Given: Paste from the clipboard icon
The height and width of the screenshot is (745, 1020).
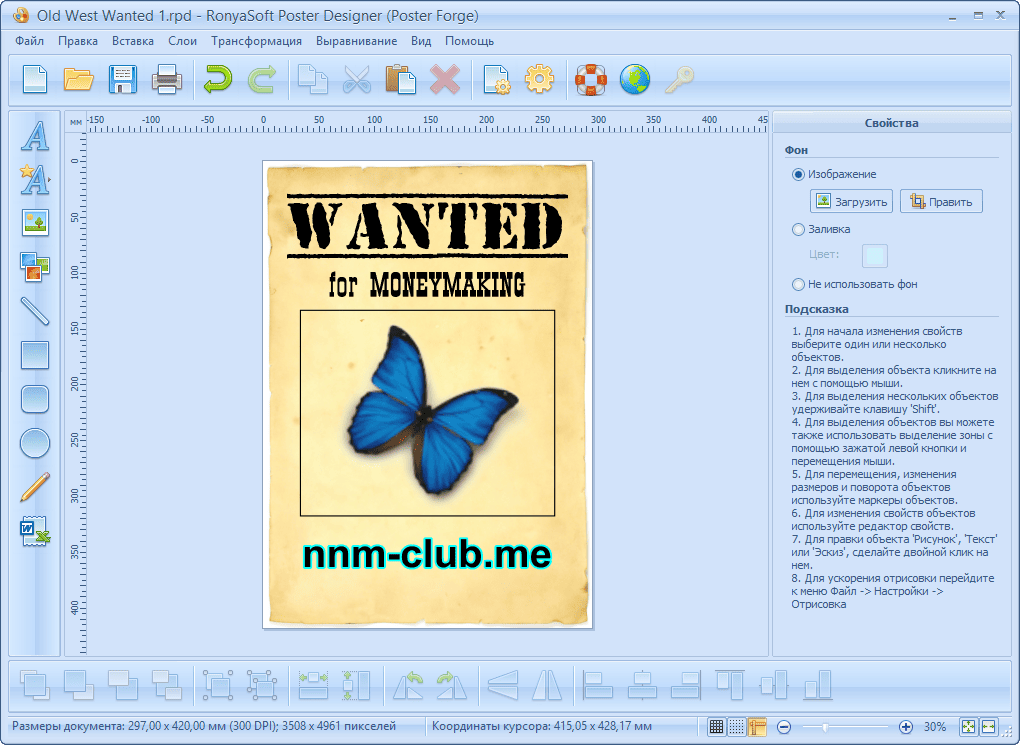Looking at the screenshot, I should [401, 79].
